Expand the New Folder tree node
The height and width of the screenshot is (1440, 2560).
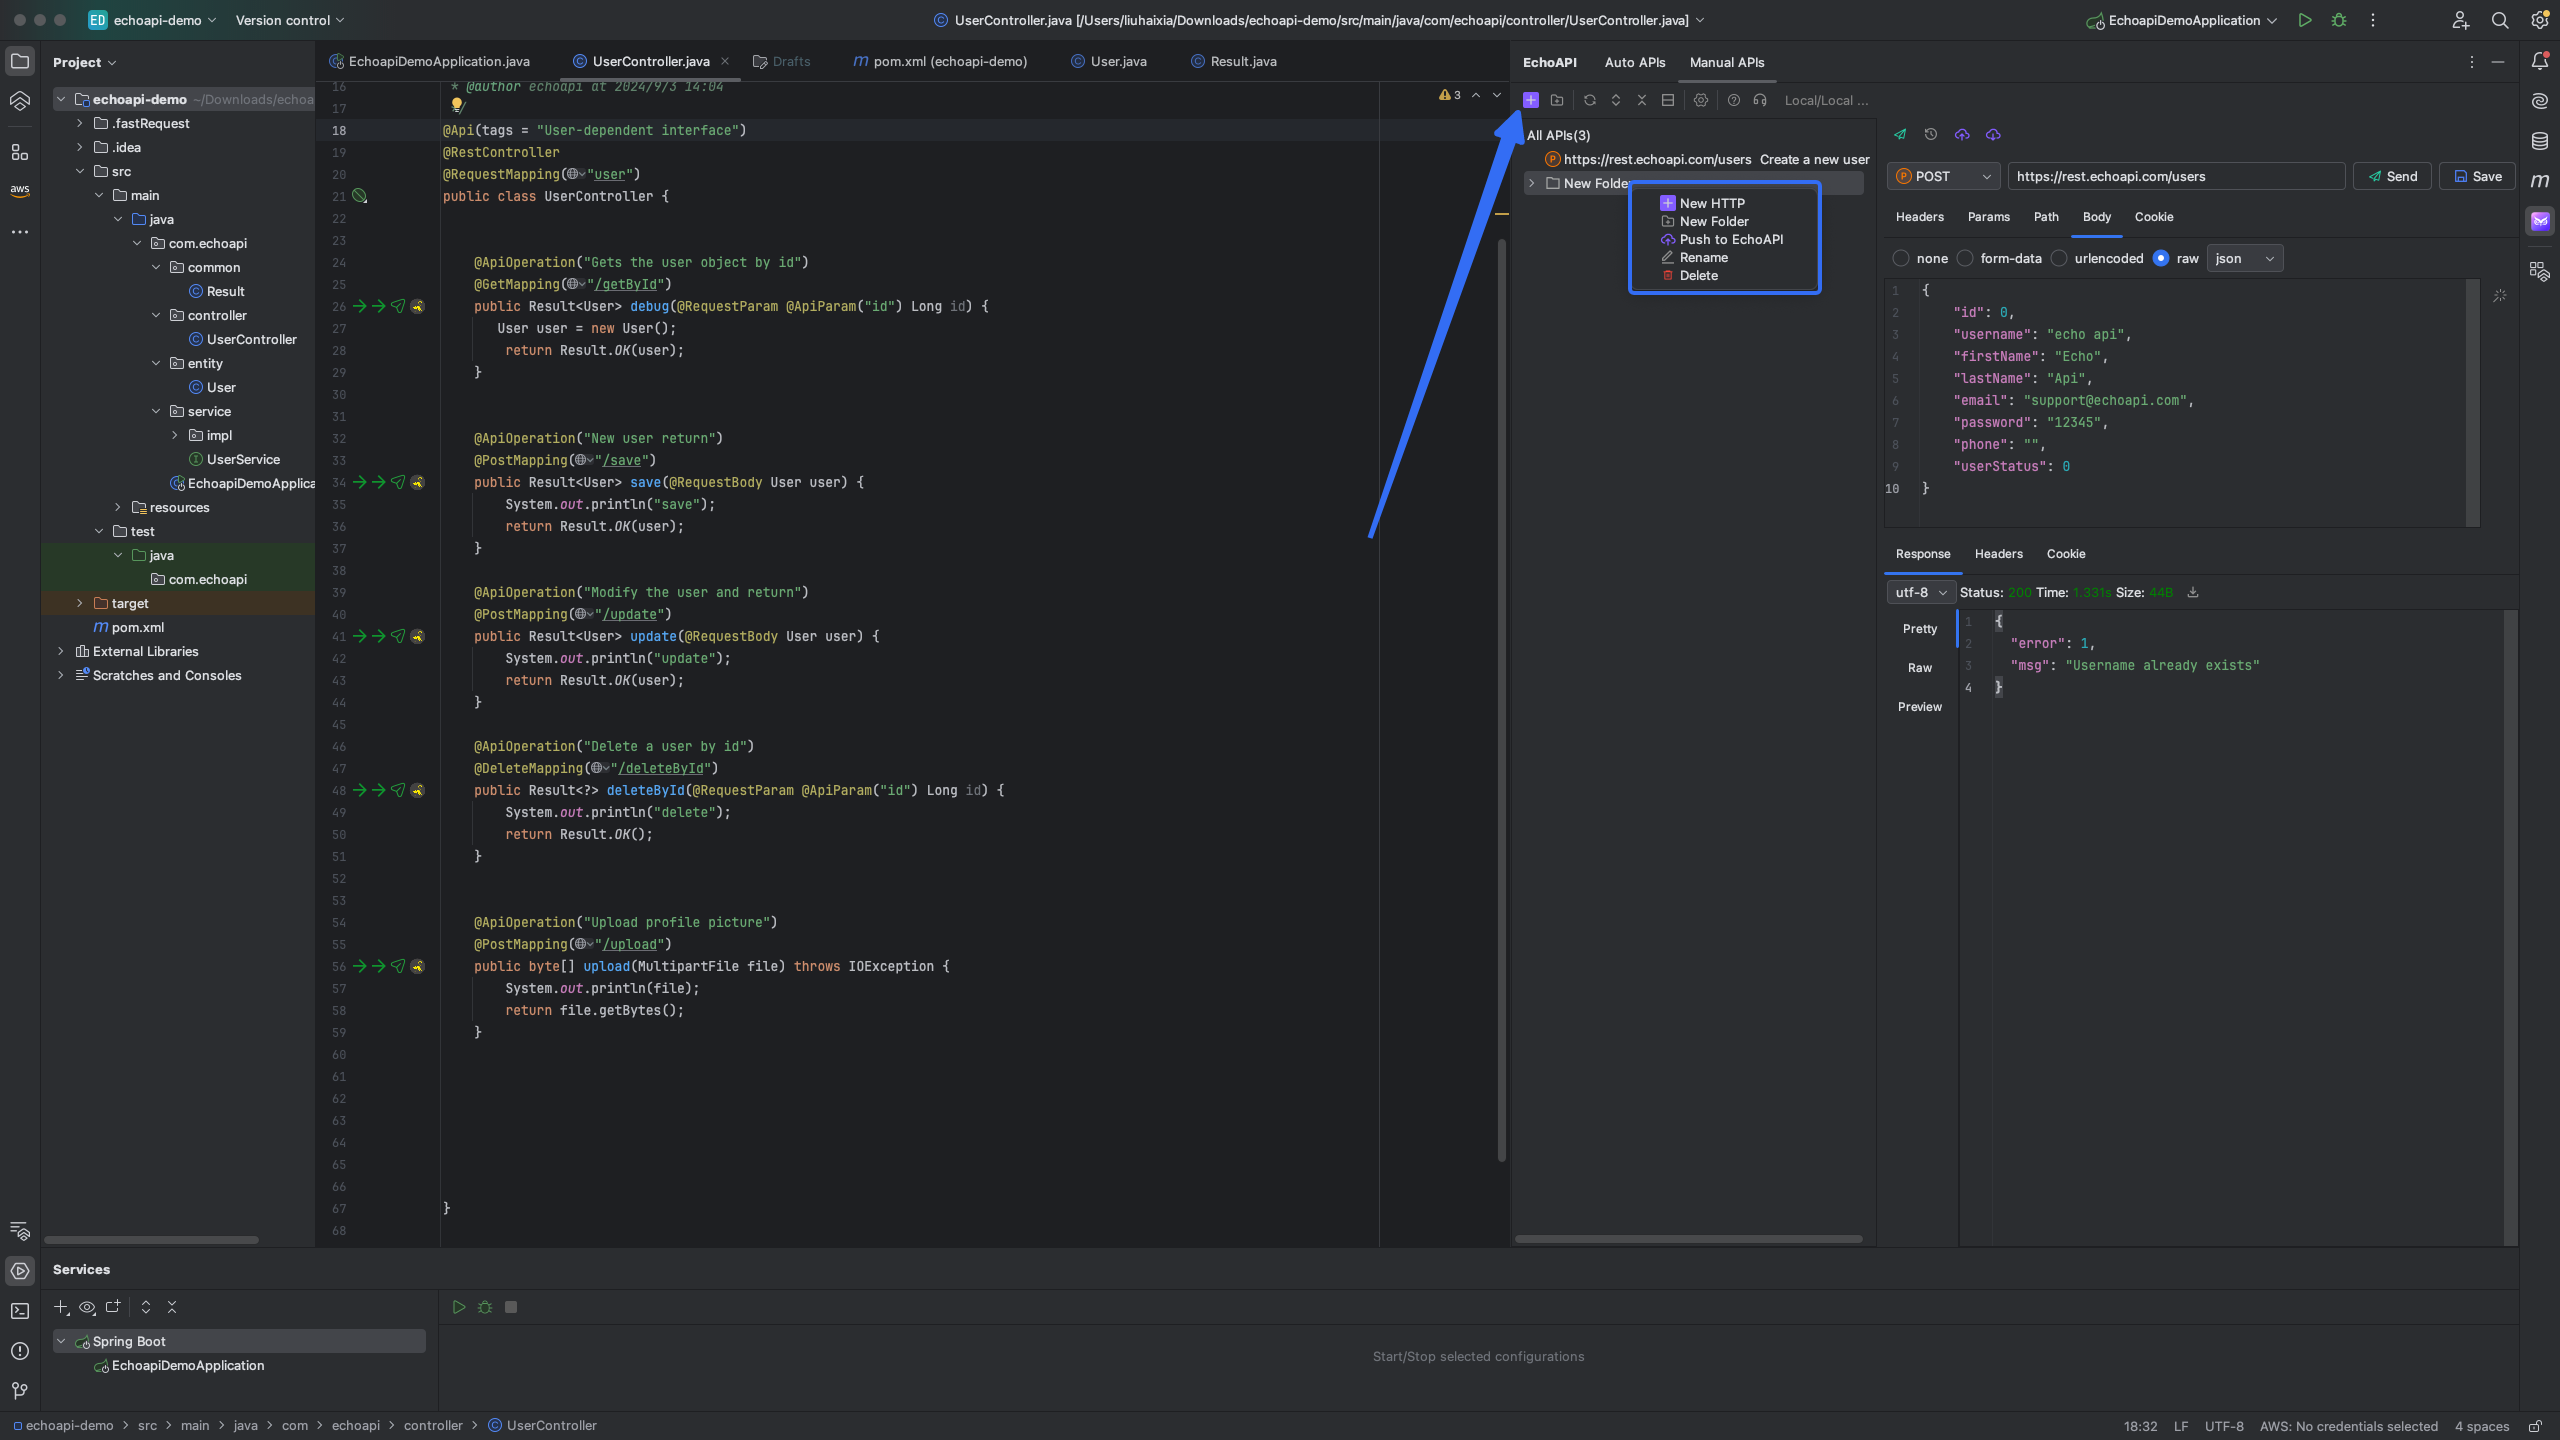point(1532,183)
